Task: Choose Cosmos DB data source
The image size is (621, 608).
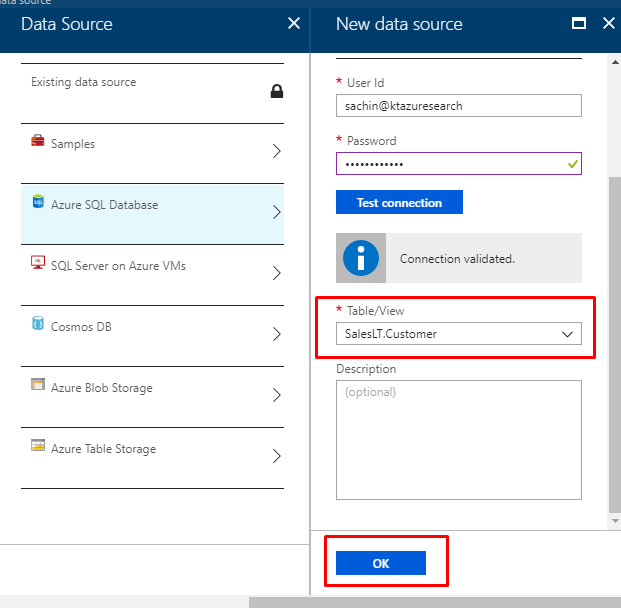Action: tap(152, 336)
